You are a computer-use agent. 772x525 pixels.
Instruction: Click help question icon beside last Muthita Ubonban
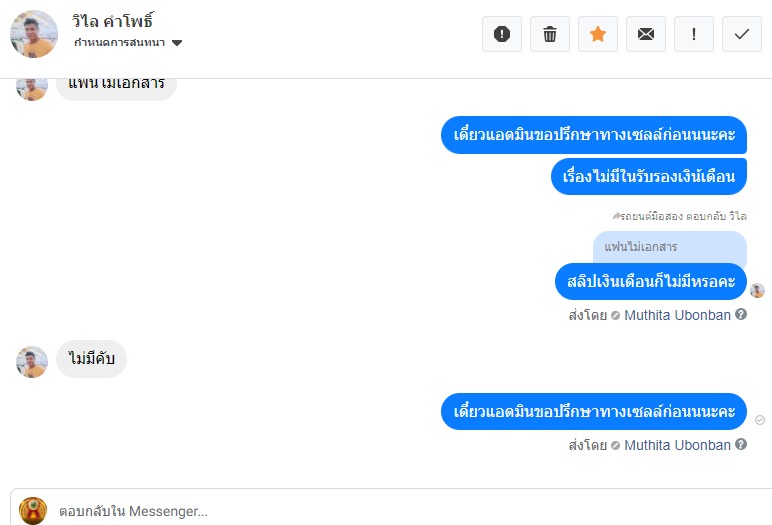[x=741, y=444]
